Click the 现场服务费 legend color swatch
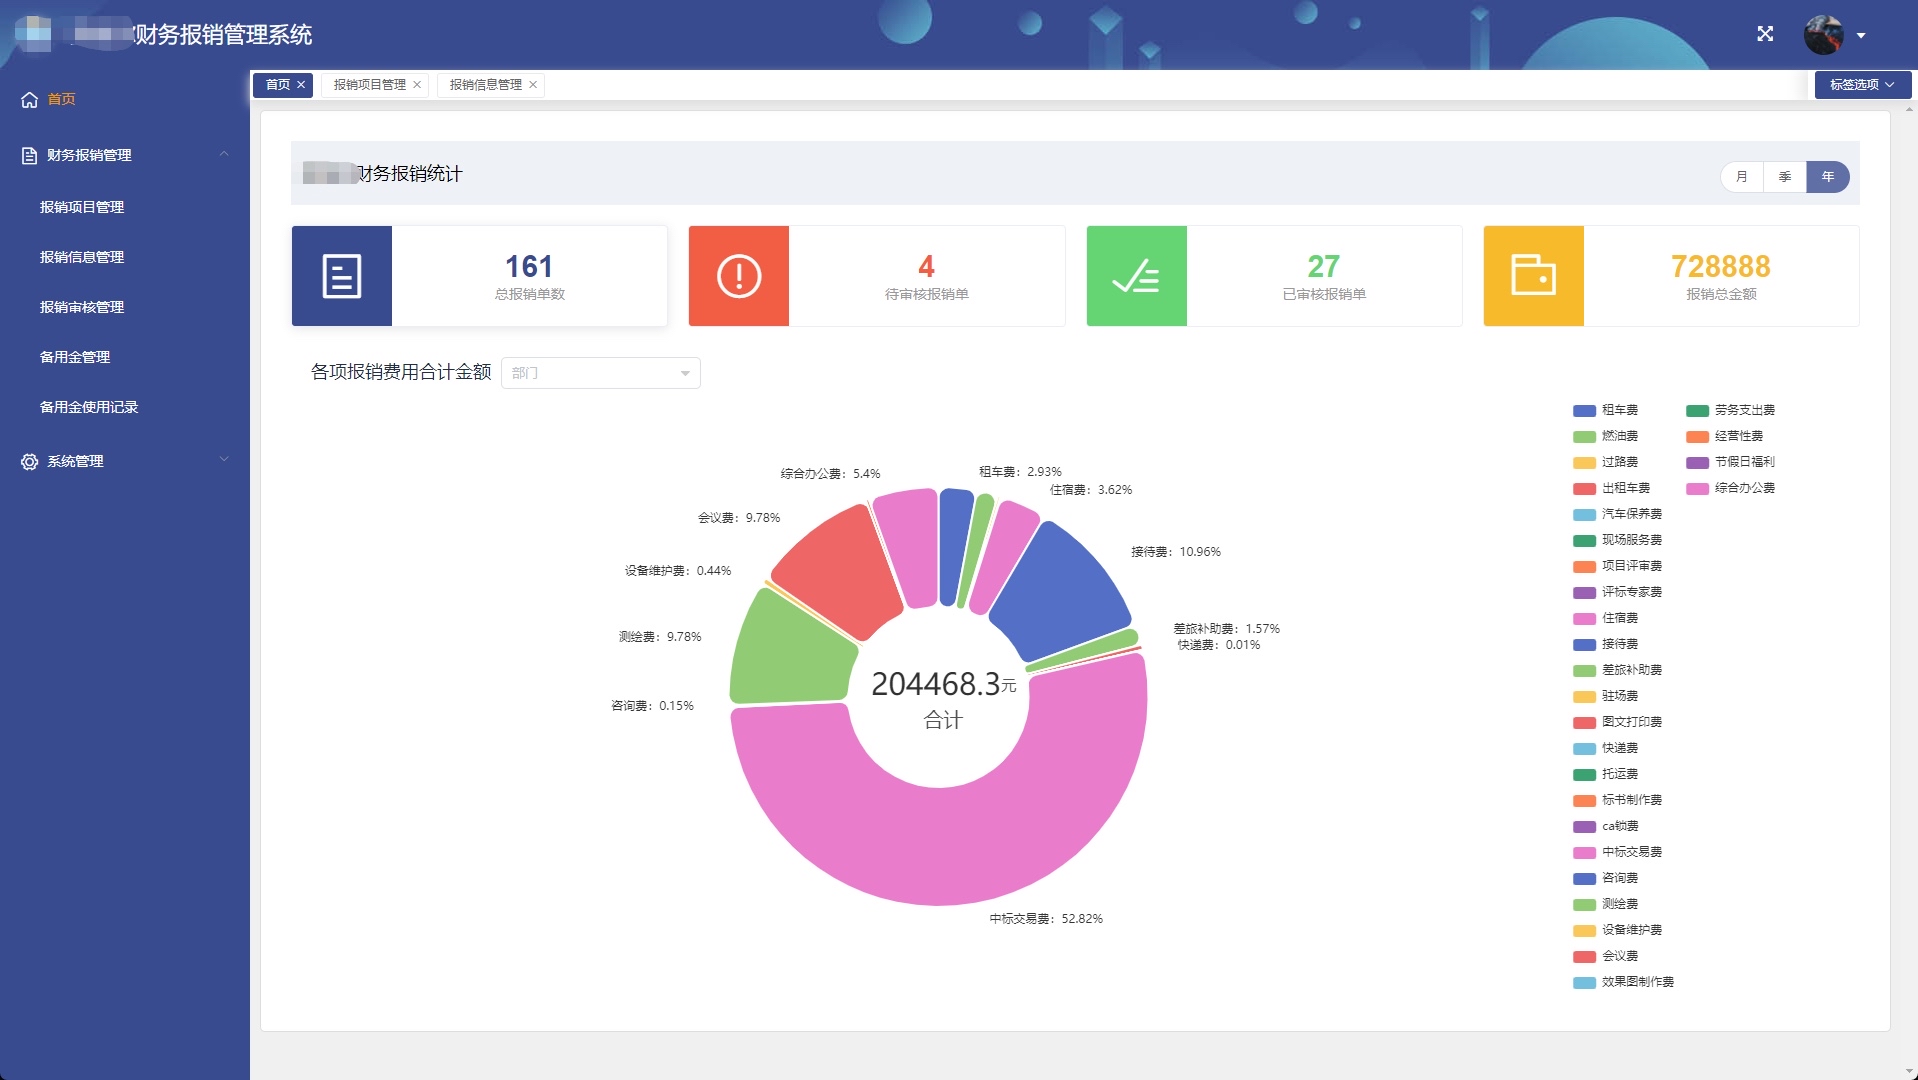The image size is (1918, 1080). [1584, 540]
